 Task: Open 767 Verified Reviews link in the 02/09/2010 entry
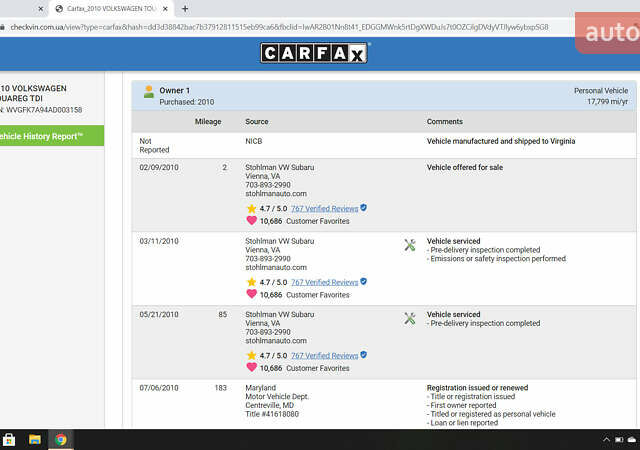[x=324, y=208]
